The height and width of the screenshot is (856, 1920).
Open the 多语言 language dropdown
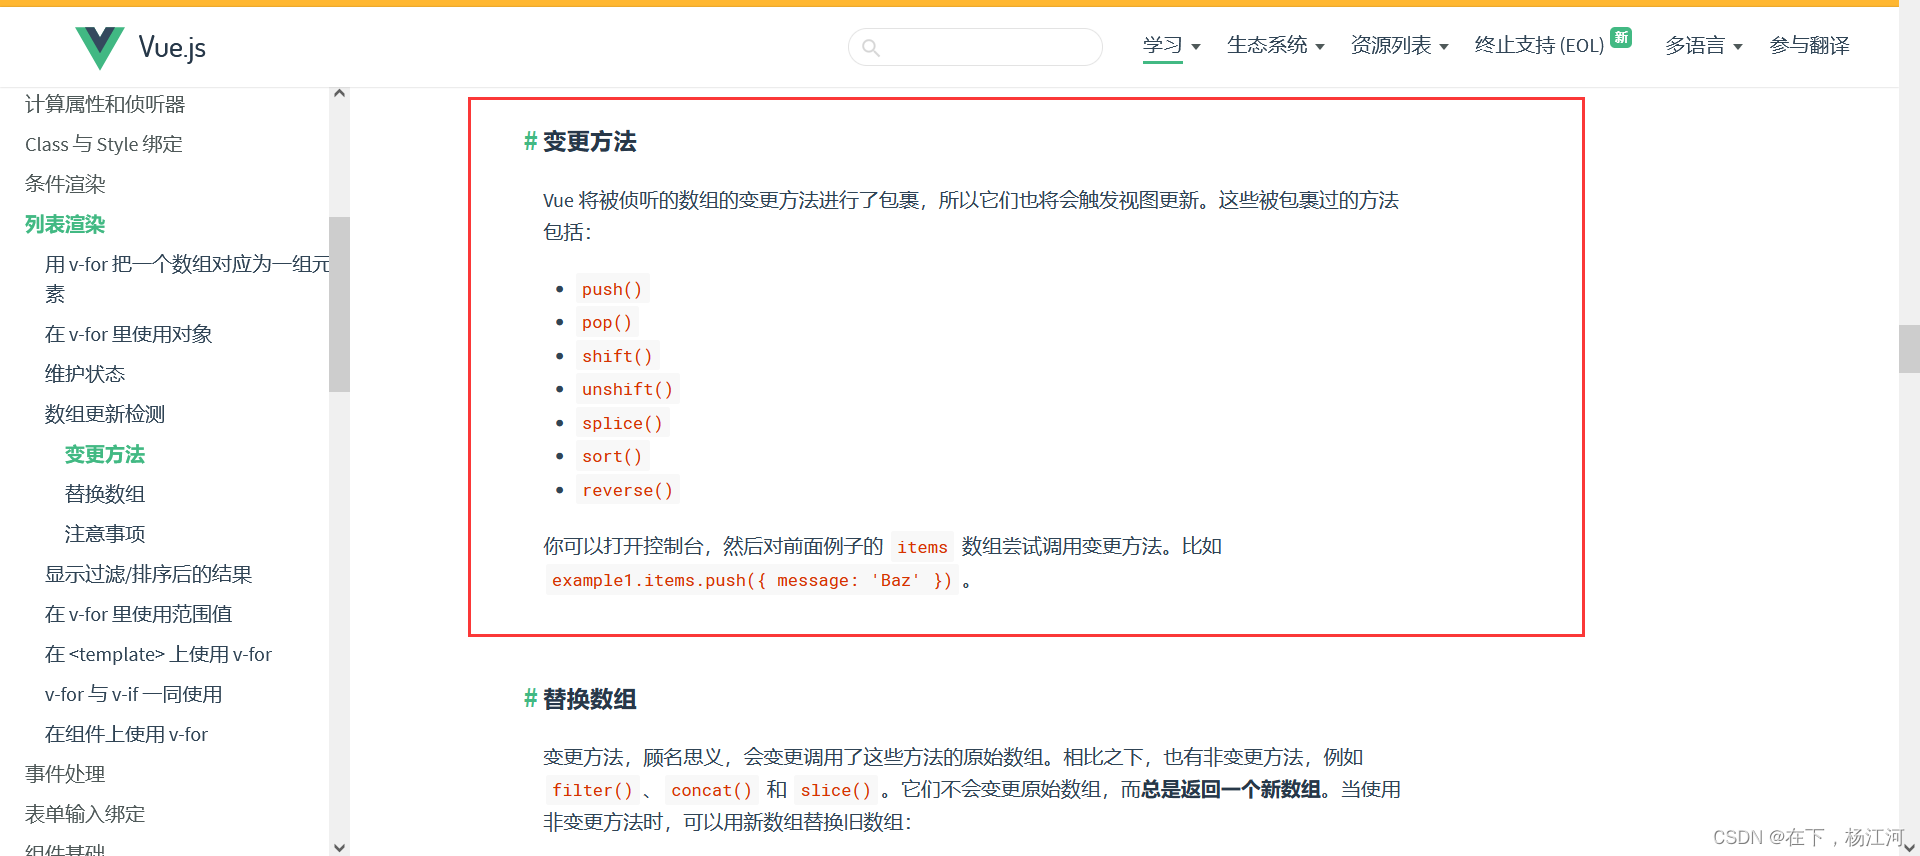coord(1703,45)
